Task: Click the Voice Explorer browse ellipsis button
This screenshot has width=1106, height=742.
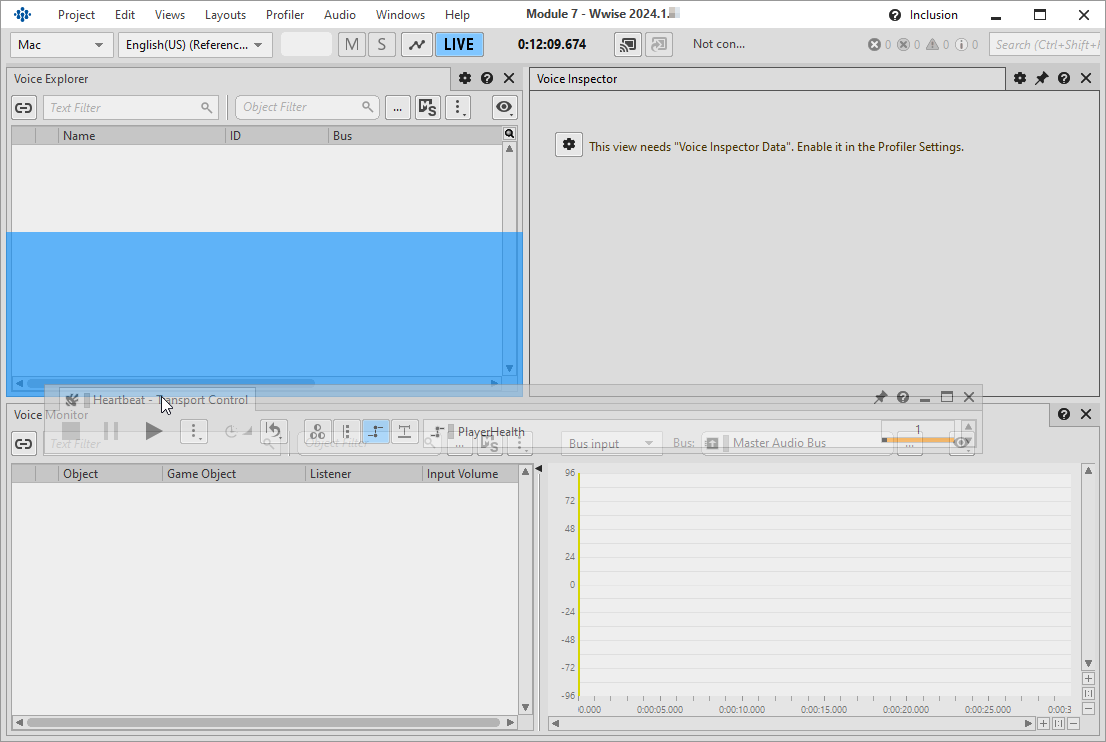Action: click(398, 108)
